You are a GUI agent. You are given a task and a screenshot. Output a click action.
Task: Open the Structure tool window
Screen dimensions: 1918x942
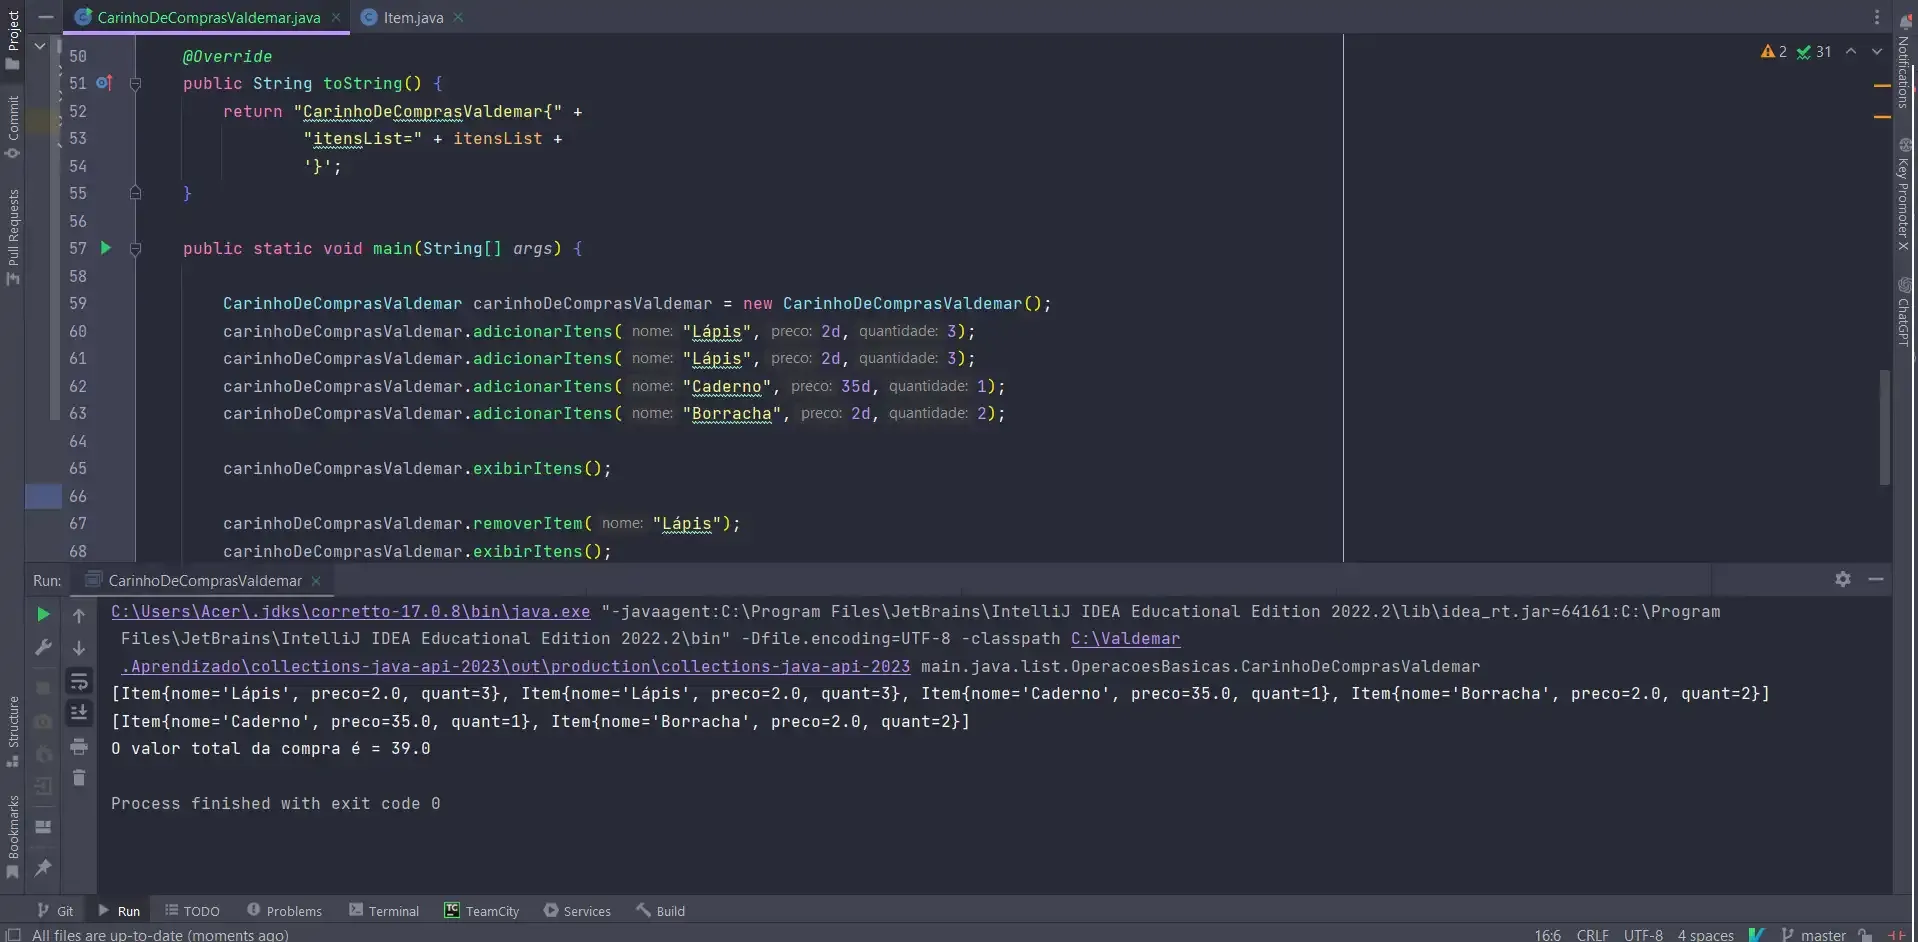click(13, 731)
